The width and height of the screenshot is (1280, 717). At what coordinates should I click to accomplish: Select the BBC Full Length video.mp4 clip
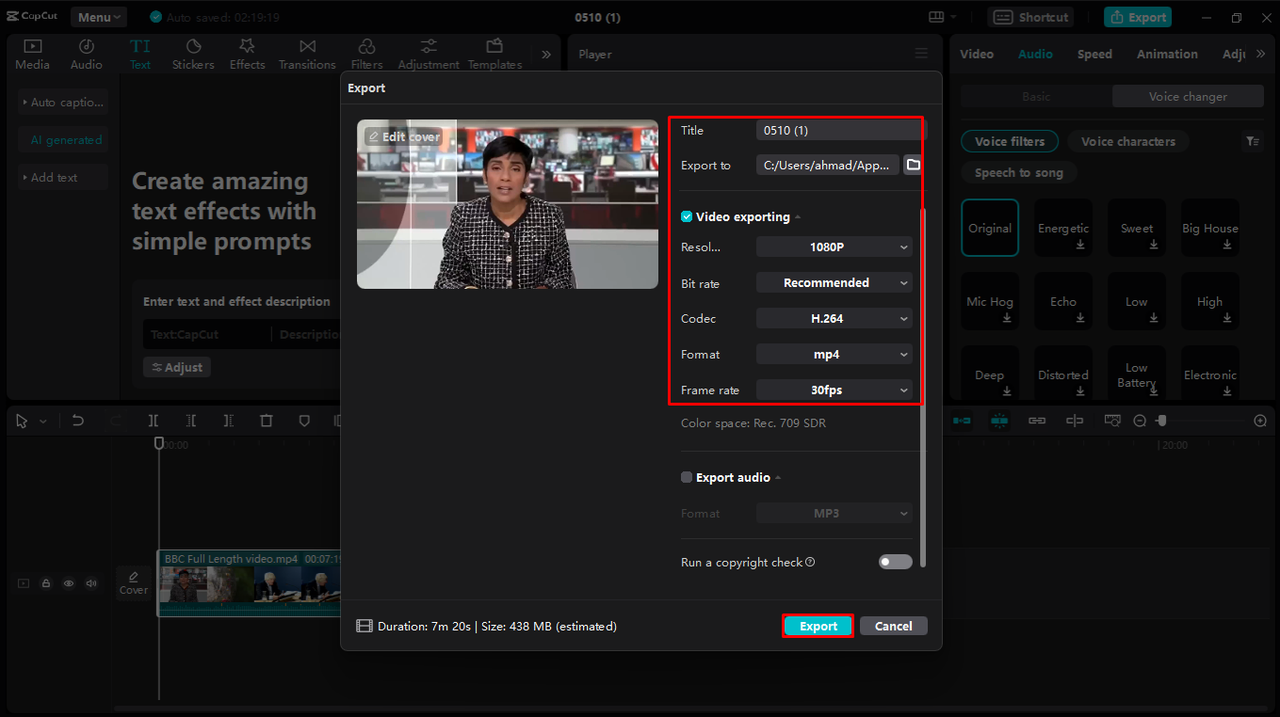pyautogui.click(x=249, y=583)
